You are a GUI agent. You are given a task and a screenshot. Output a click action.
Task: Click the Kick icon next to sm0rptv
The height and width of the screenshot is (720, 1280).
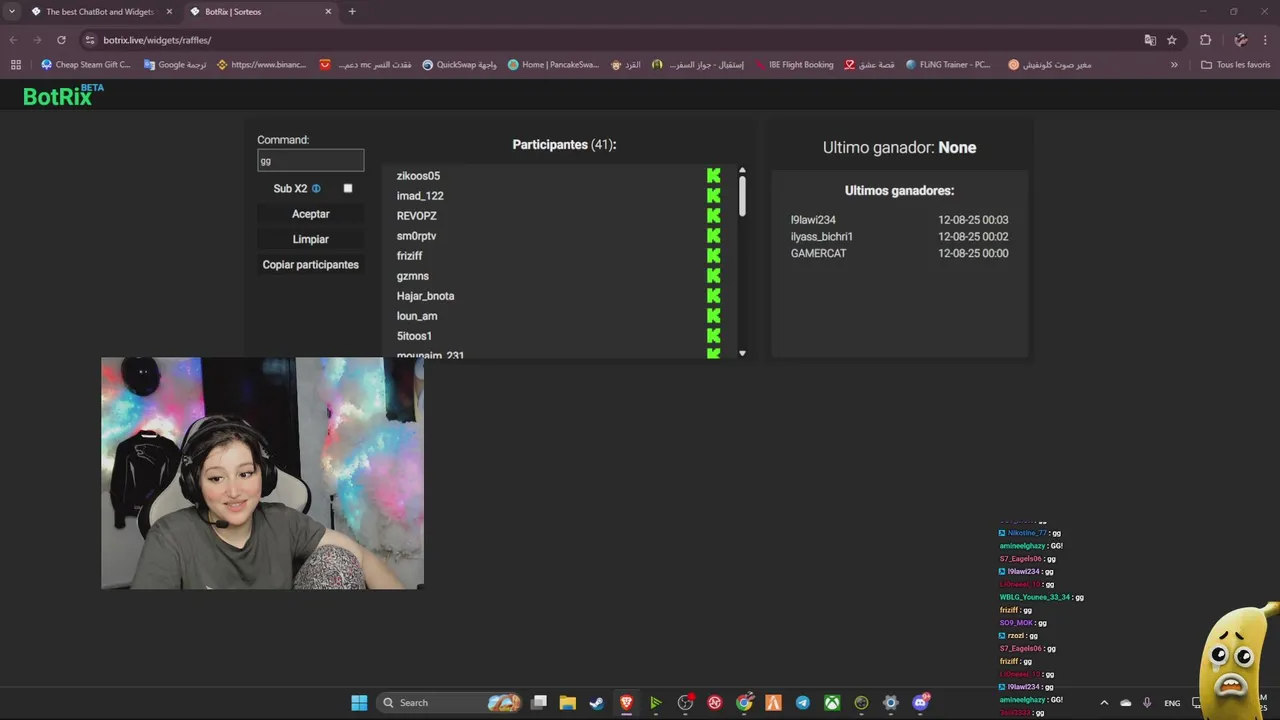pyautogui.click(x=713, y=236)
